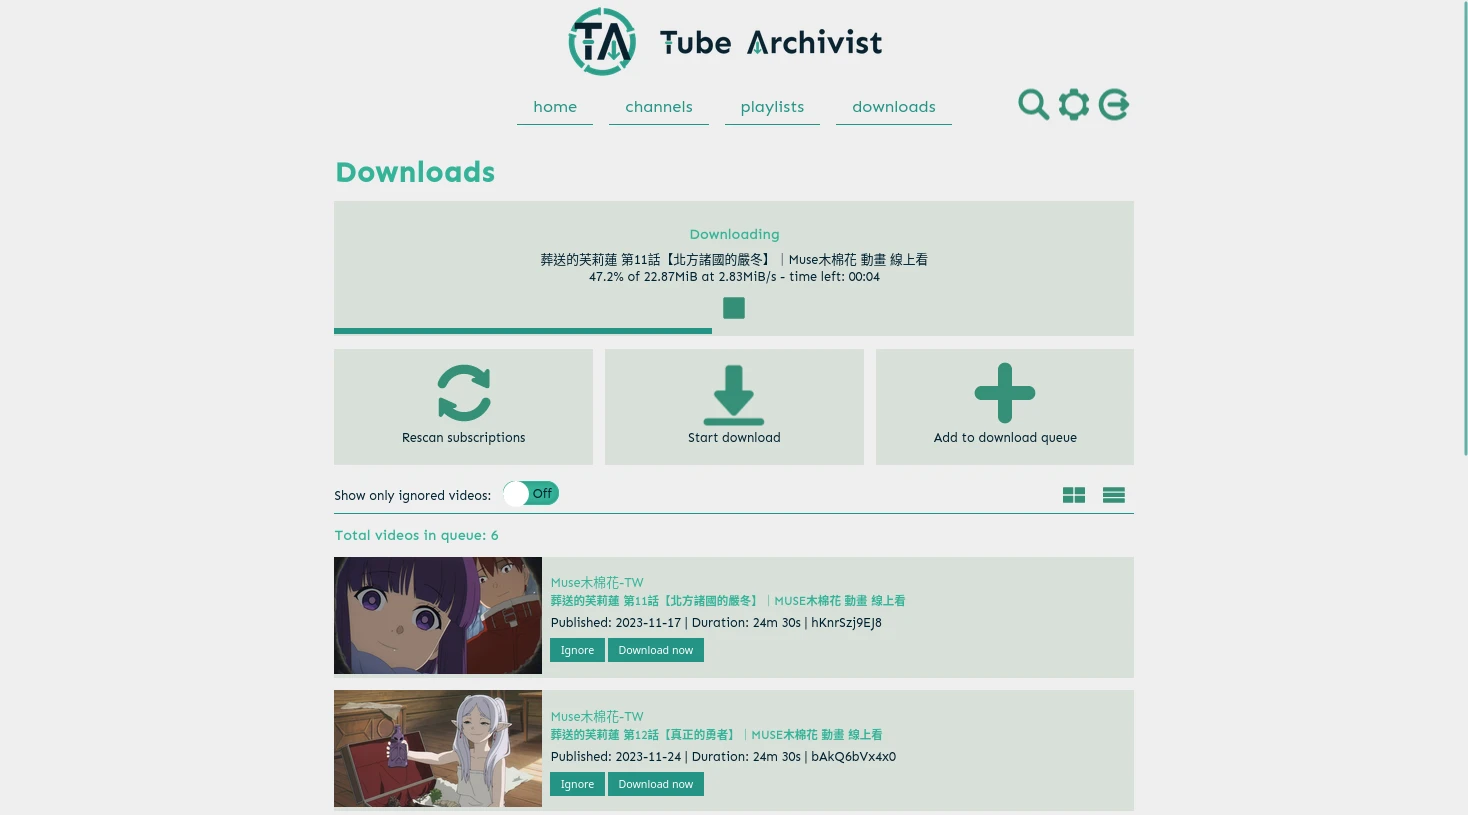Click the Add to download queue plus icon
Screen dimensions: 1468x815
1005,393
